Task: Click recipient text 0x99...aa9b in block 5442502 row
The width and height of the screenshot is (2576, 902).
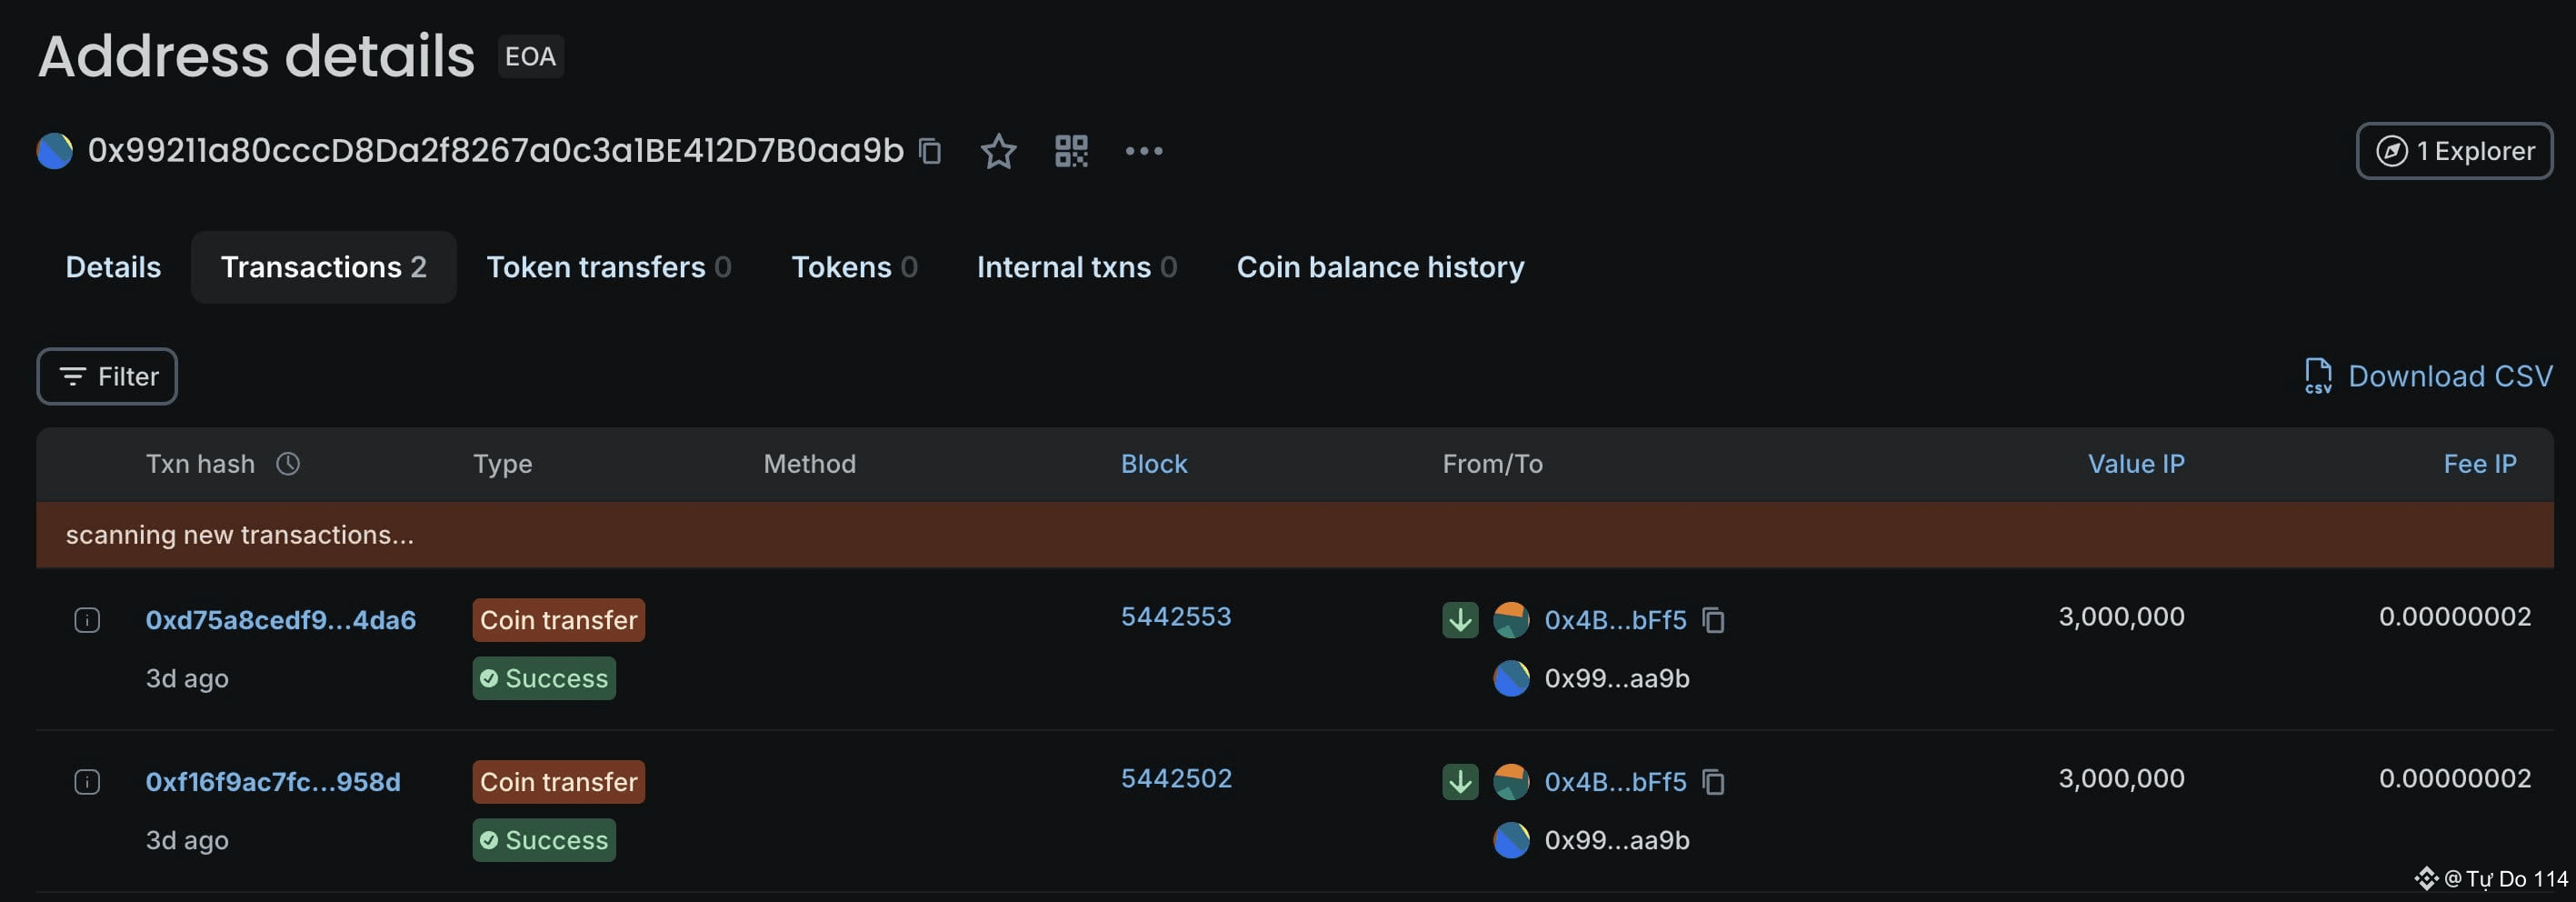Action: tap(1617, 841)
